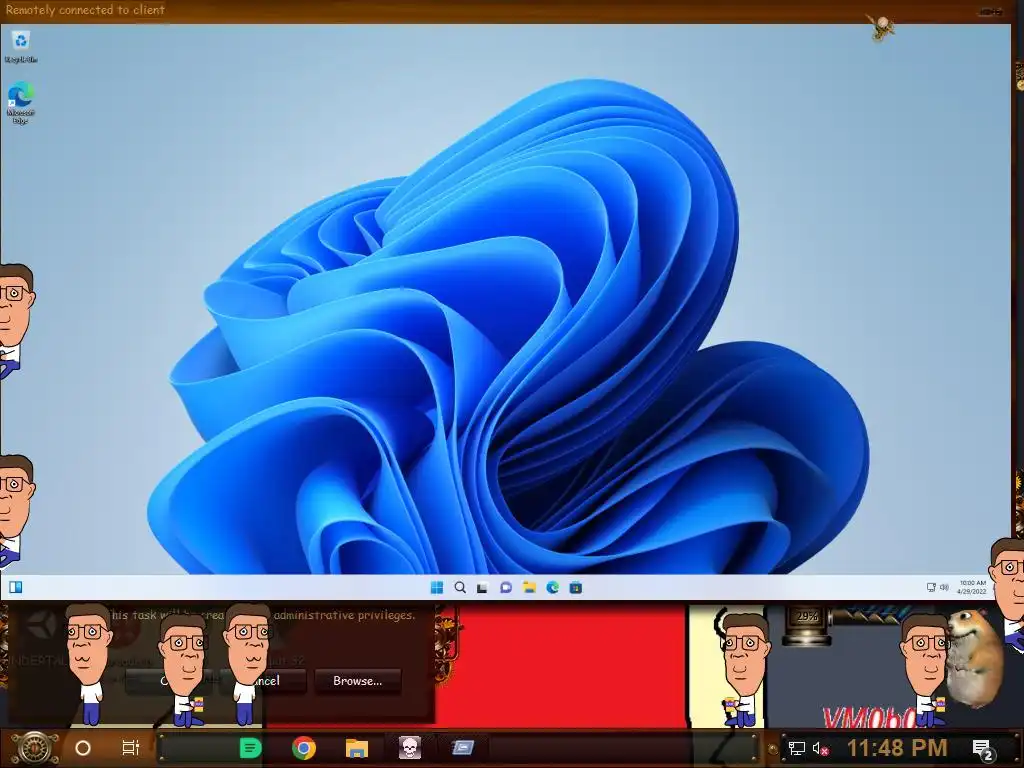Open Windows 11 Start button in remote session

[x=437, y=588]
